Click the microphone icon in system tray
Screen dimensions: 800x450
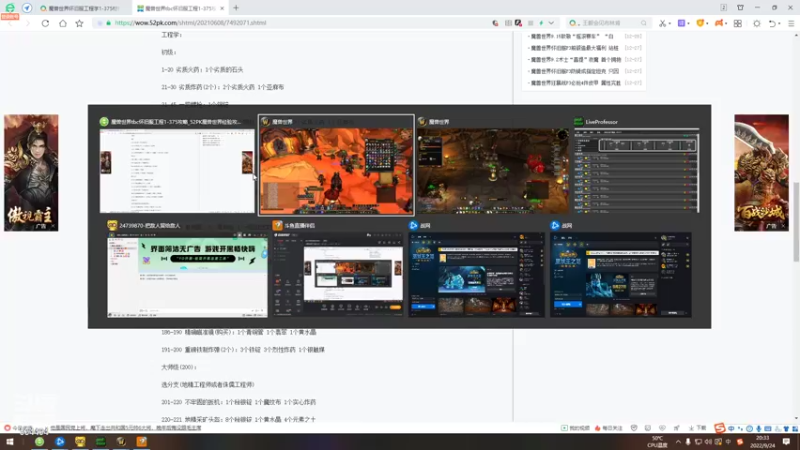click(x=688, y=442)
